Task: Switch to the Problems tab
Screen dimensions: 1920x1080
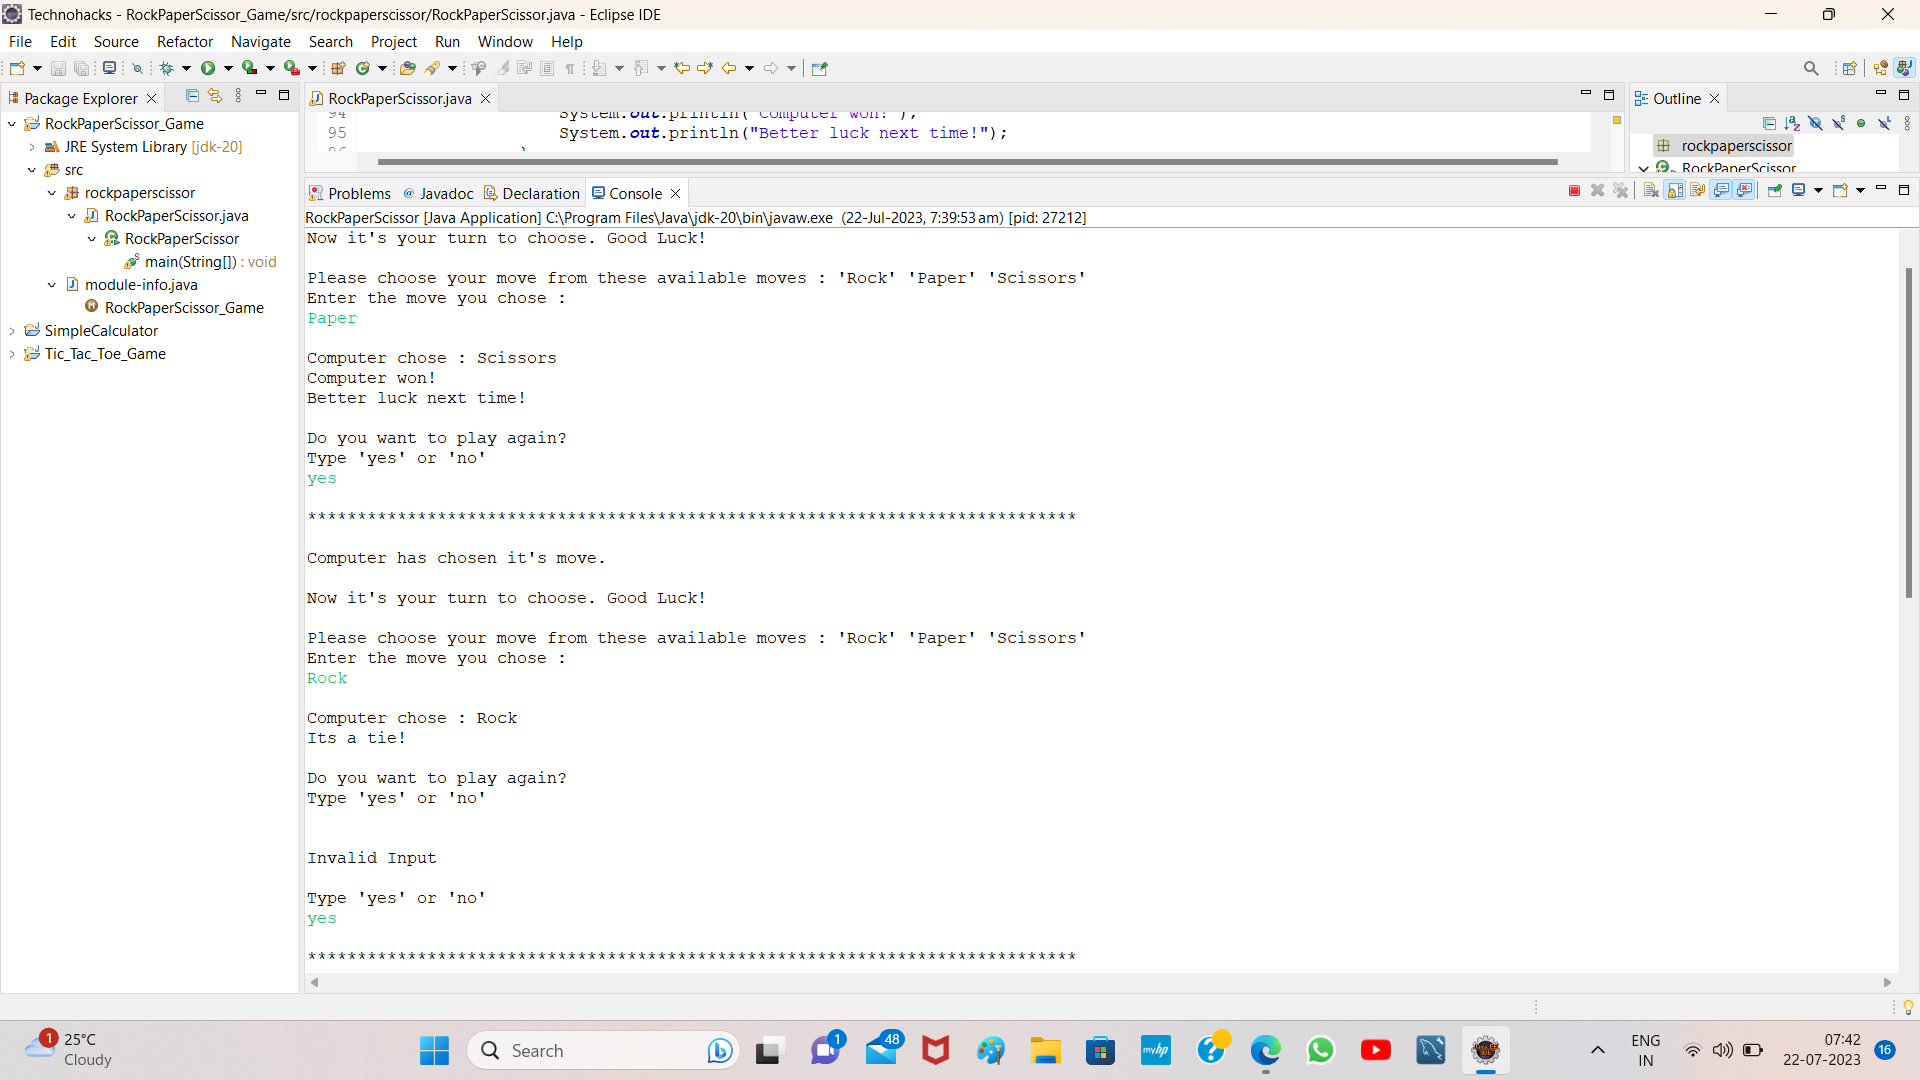Action: [x=357, y=192]
